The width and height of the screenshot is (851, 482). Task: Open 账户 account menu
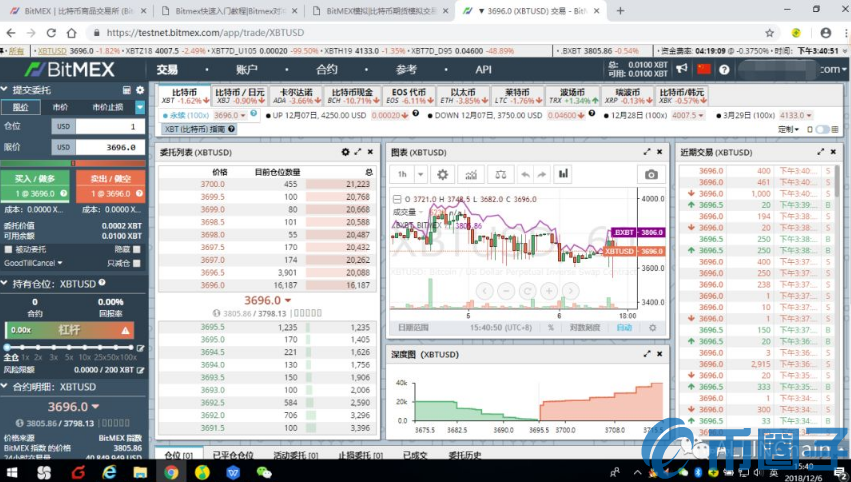coord(247,69)
